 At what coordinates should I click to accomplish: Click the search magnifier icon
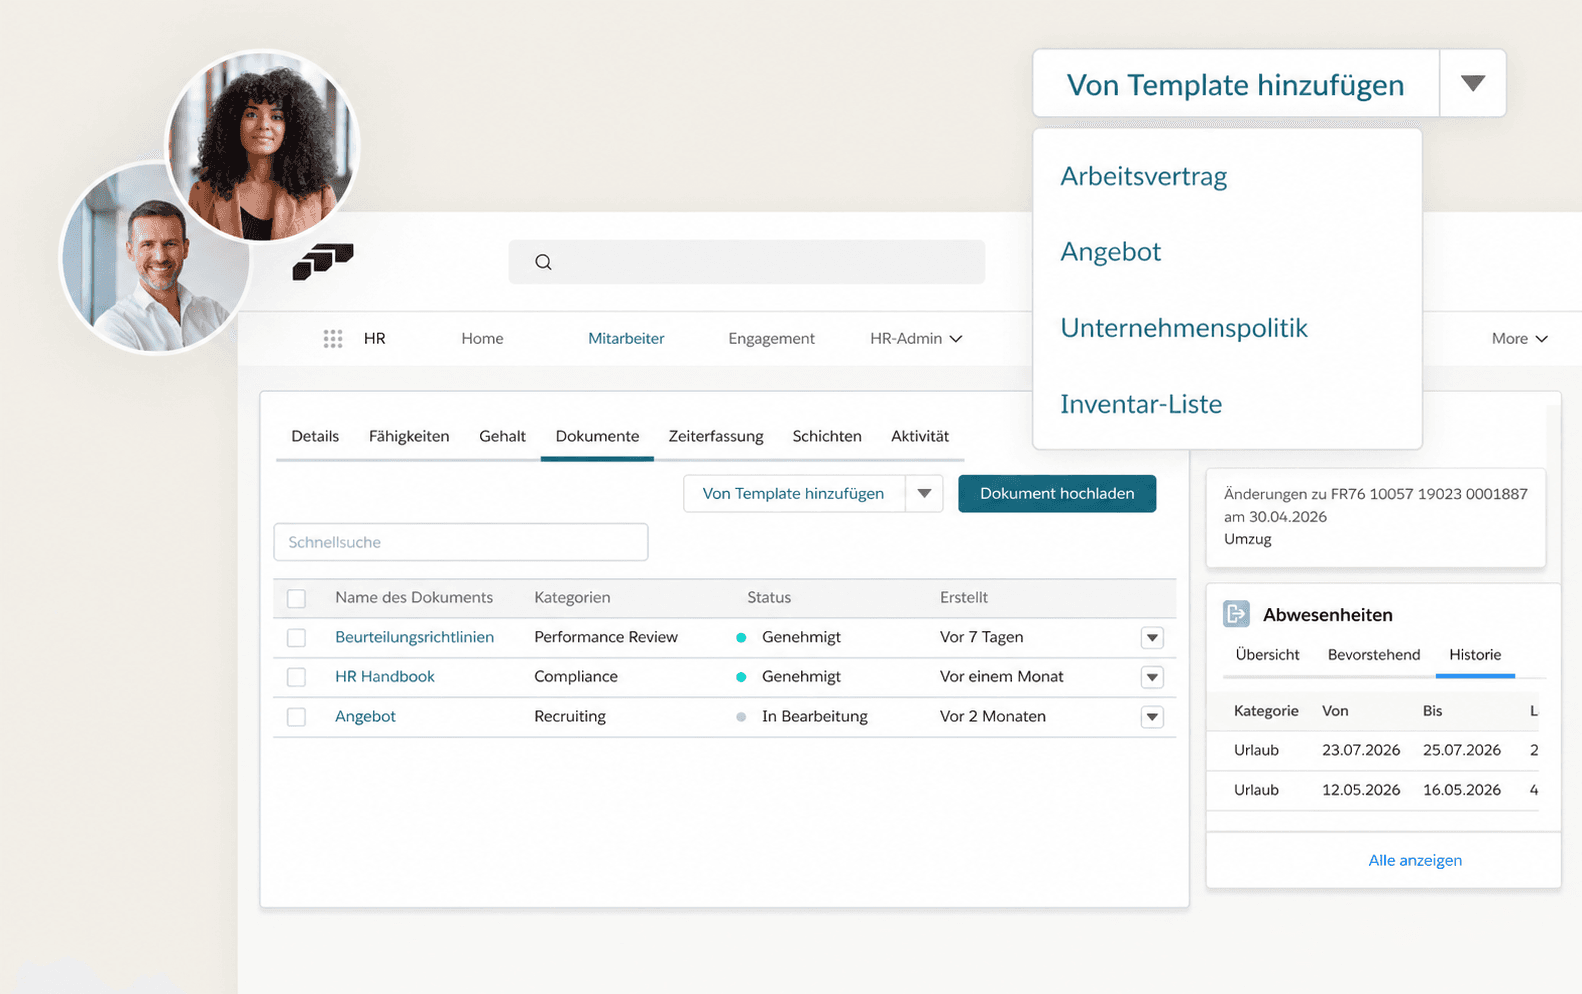(543, 262)
